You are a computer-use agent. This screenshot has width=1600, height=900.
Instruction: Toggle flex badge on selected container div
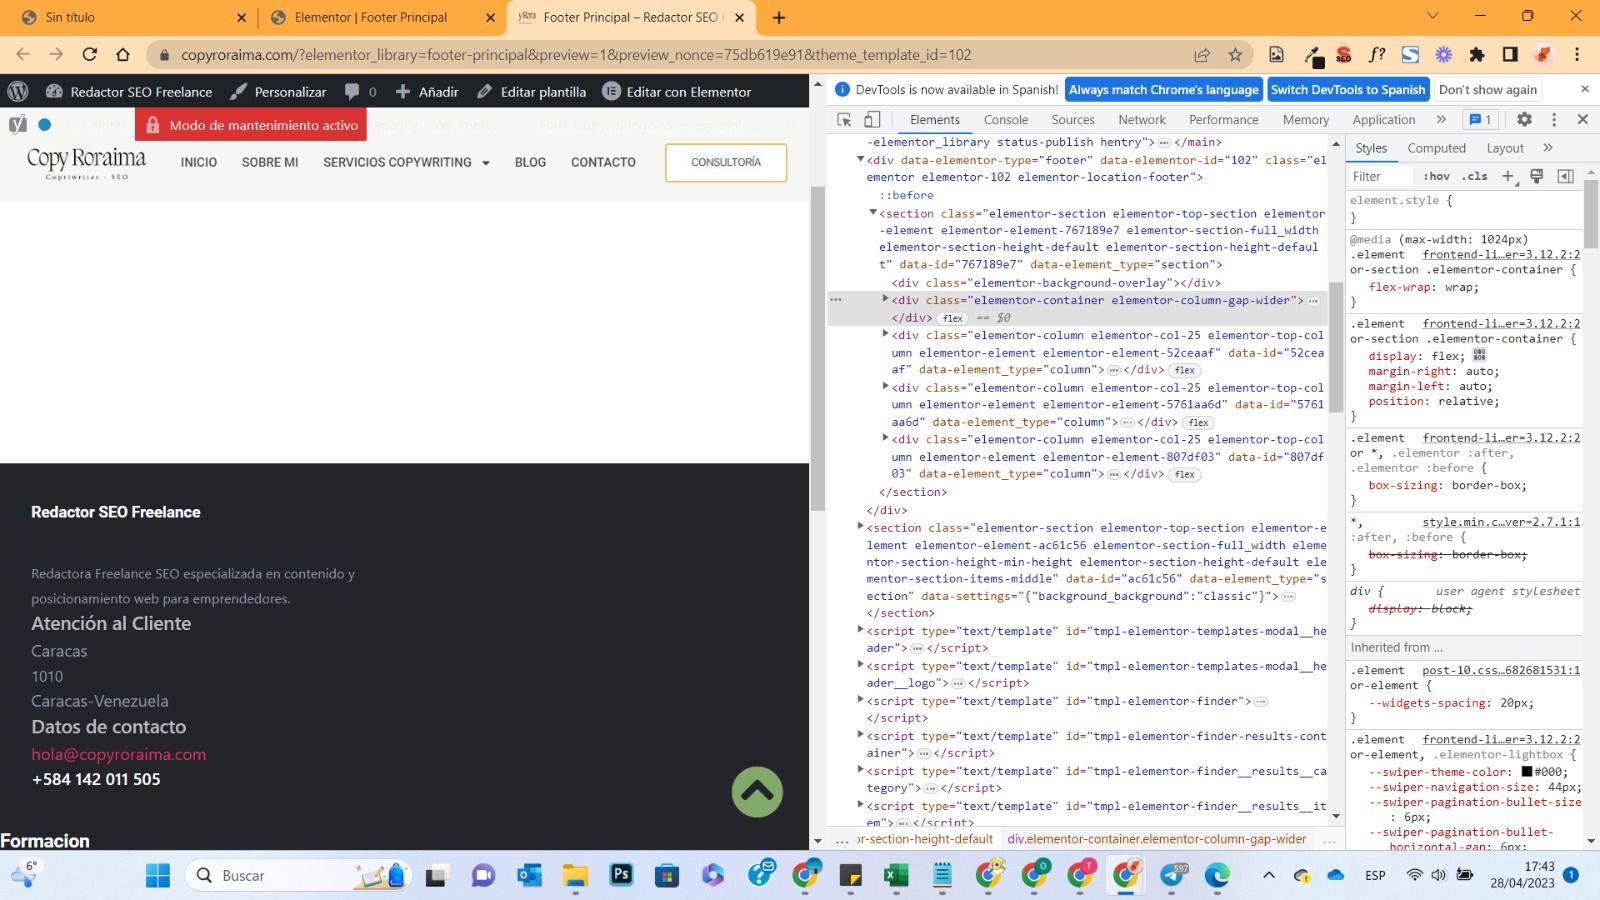click(953, 318)
